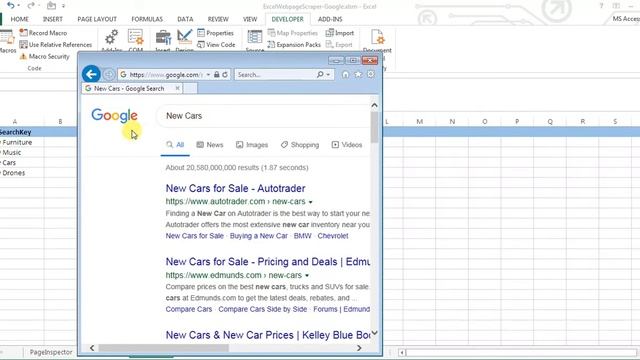
Task: Switch to Images results tab
Action: tap(252, 145)
